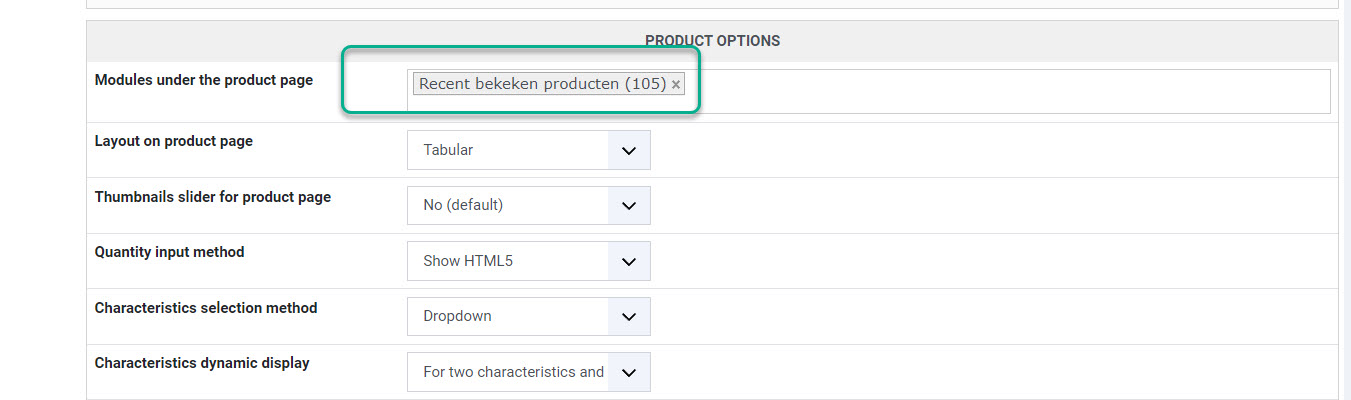Click the chevron beside For two characteristics
The width and height of the screenshot is (1351, 400).
pos(628,372)
